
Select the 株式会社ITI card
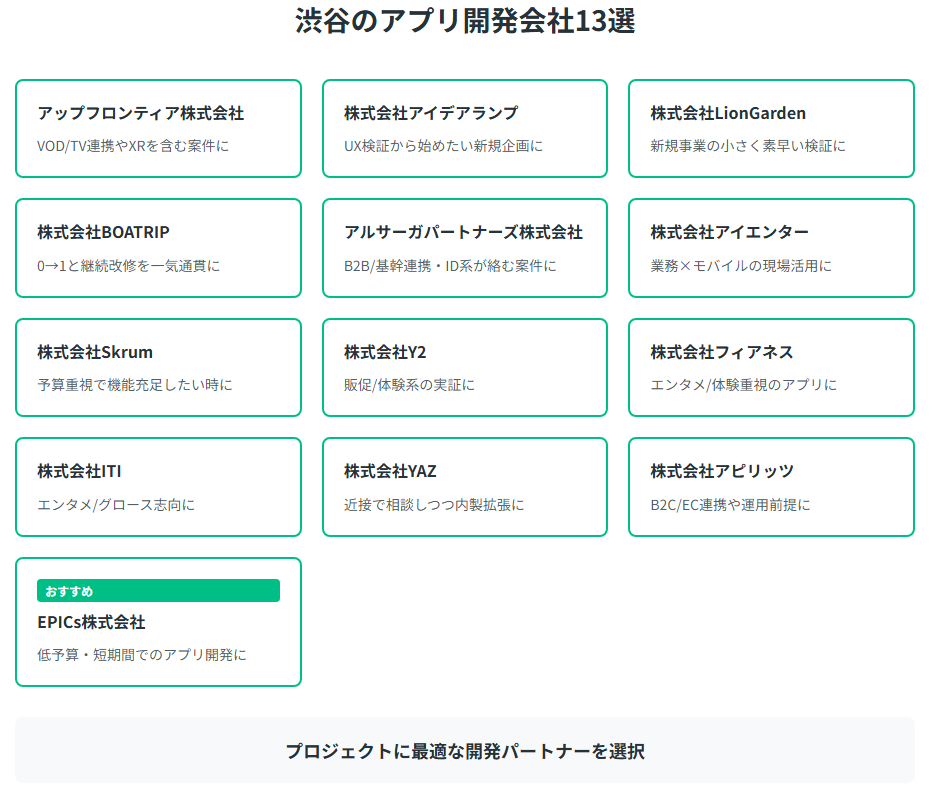158,487
